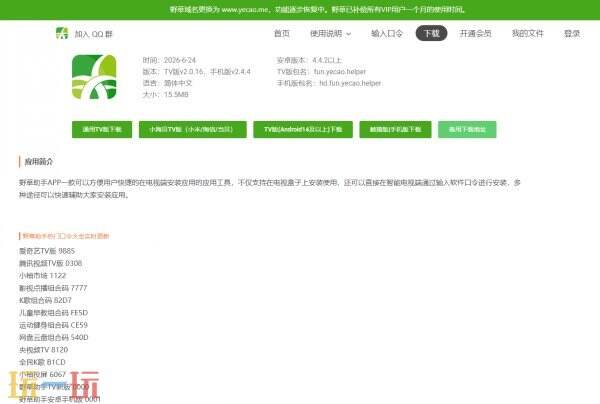The image size is (600, 404).
Task: Click the row 小柚市场 1122
Action: [42, 275]
